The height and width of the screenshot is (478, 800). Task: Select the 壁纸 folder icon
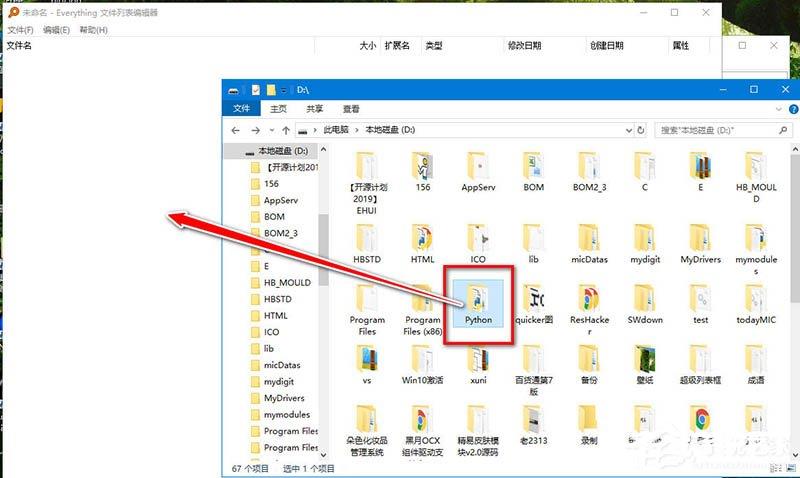(x=645, y=359)
